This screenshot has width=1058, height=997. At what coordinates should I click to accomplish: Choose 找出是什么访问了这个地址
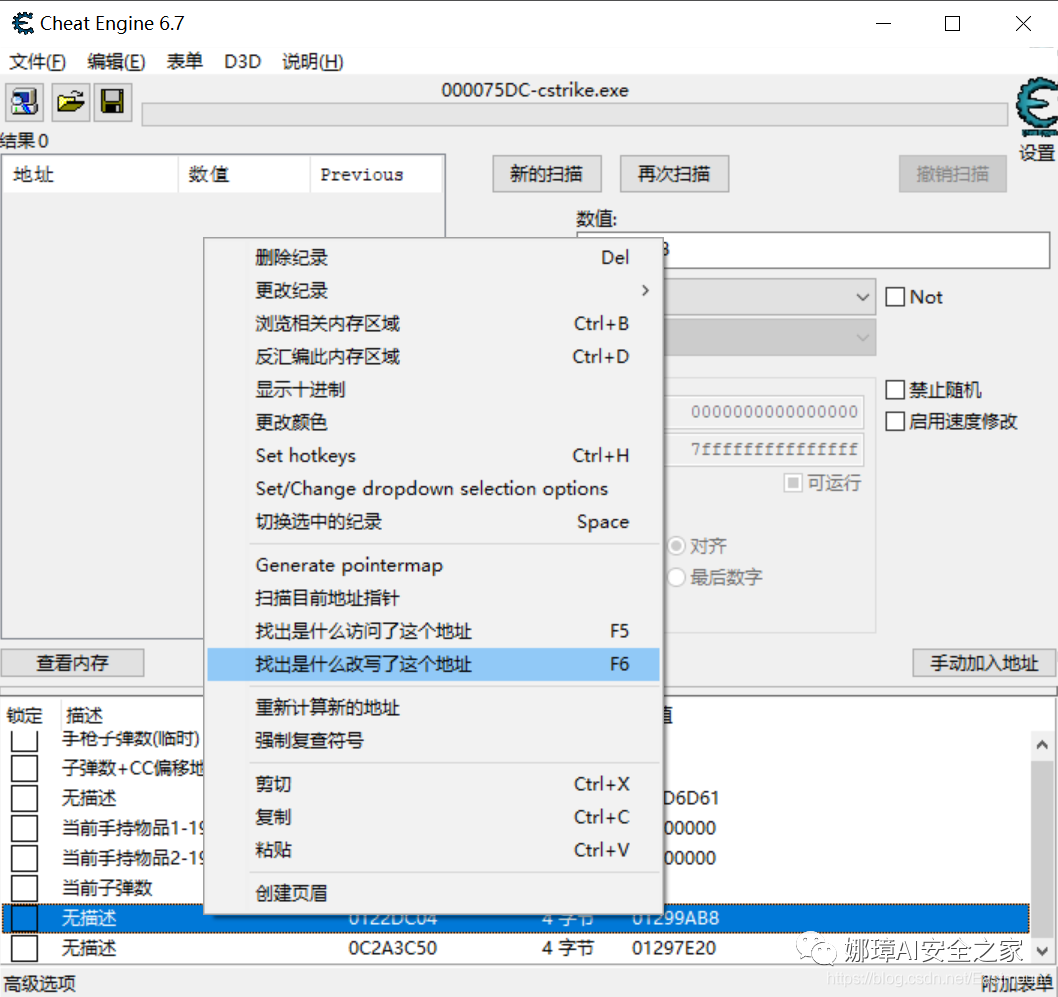(433, 631)
